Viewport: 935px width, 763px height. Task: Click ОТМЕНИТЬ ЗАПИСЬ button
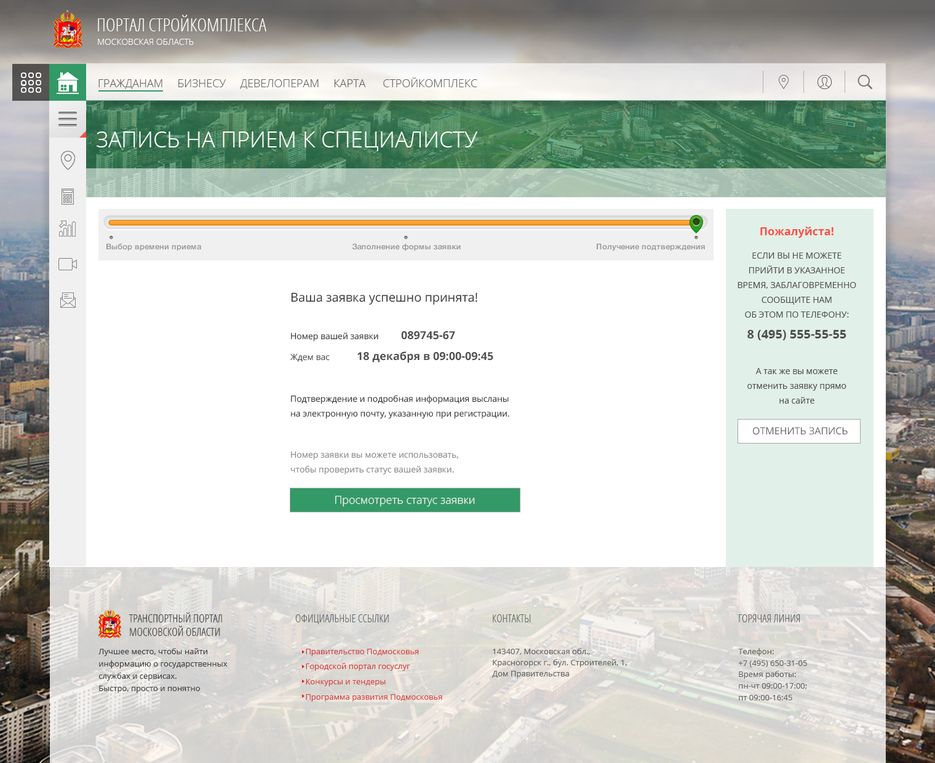[799, 431]
